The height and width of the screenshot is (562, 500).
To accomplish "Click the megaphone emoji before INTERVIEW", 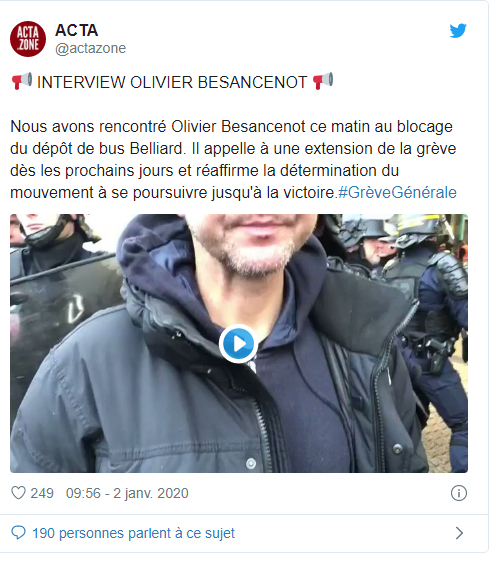I will coord(22,81).
